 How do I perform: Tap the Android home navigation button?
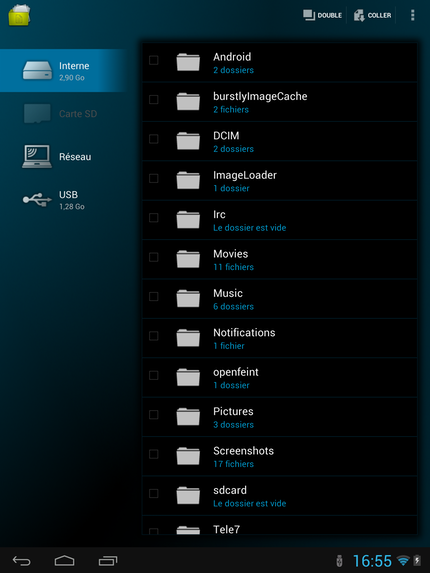pos(64,561)
